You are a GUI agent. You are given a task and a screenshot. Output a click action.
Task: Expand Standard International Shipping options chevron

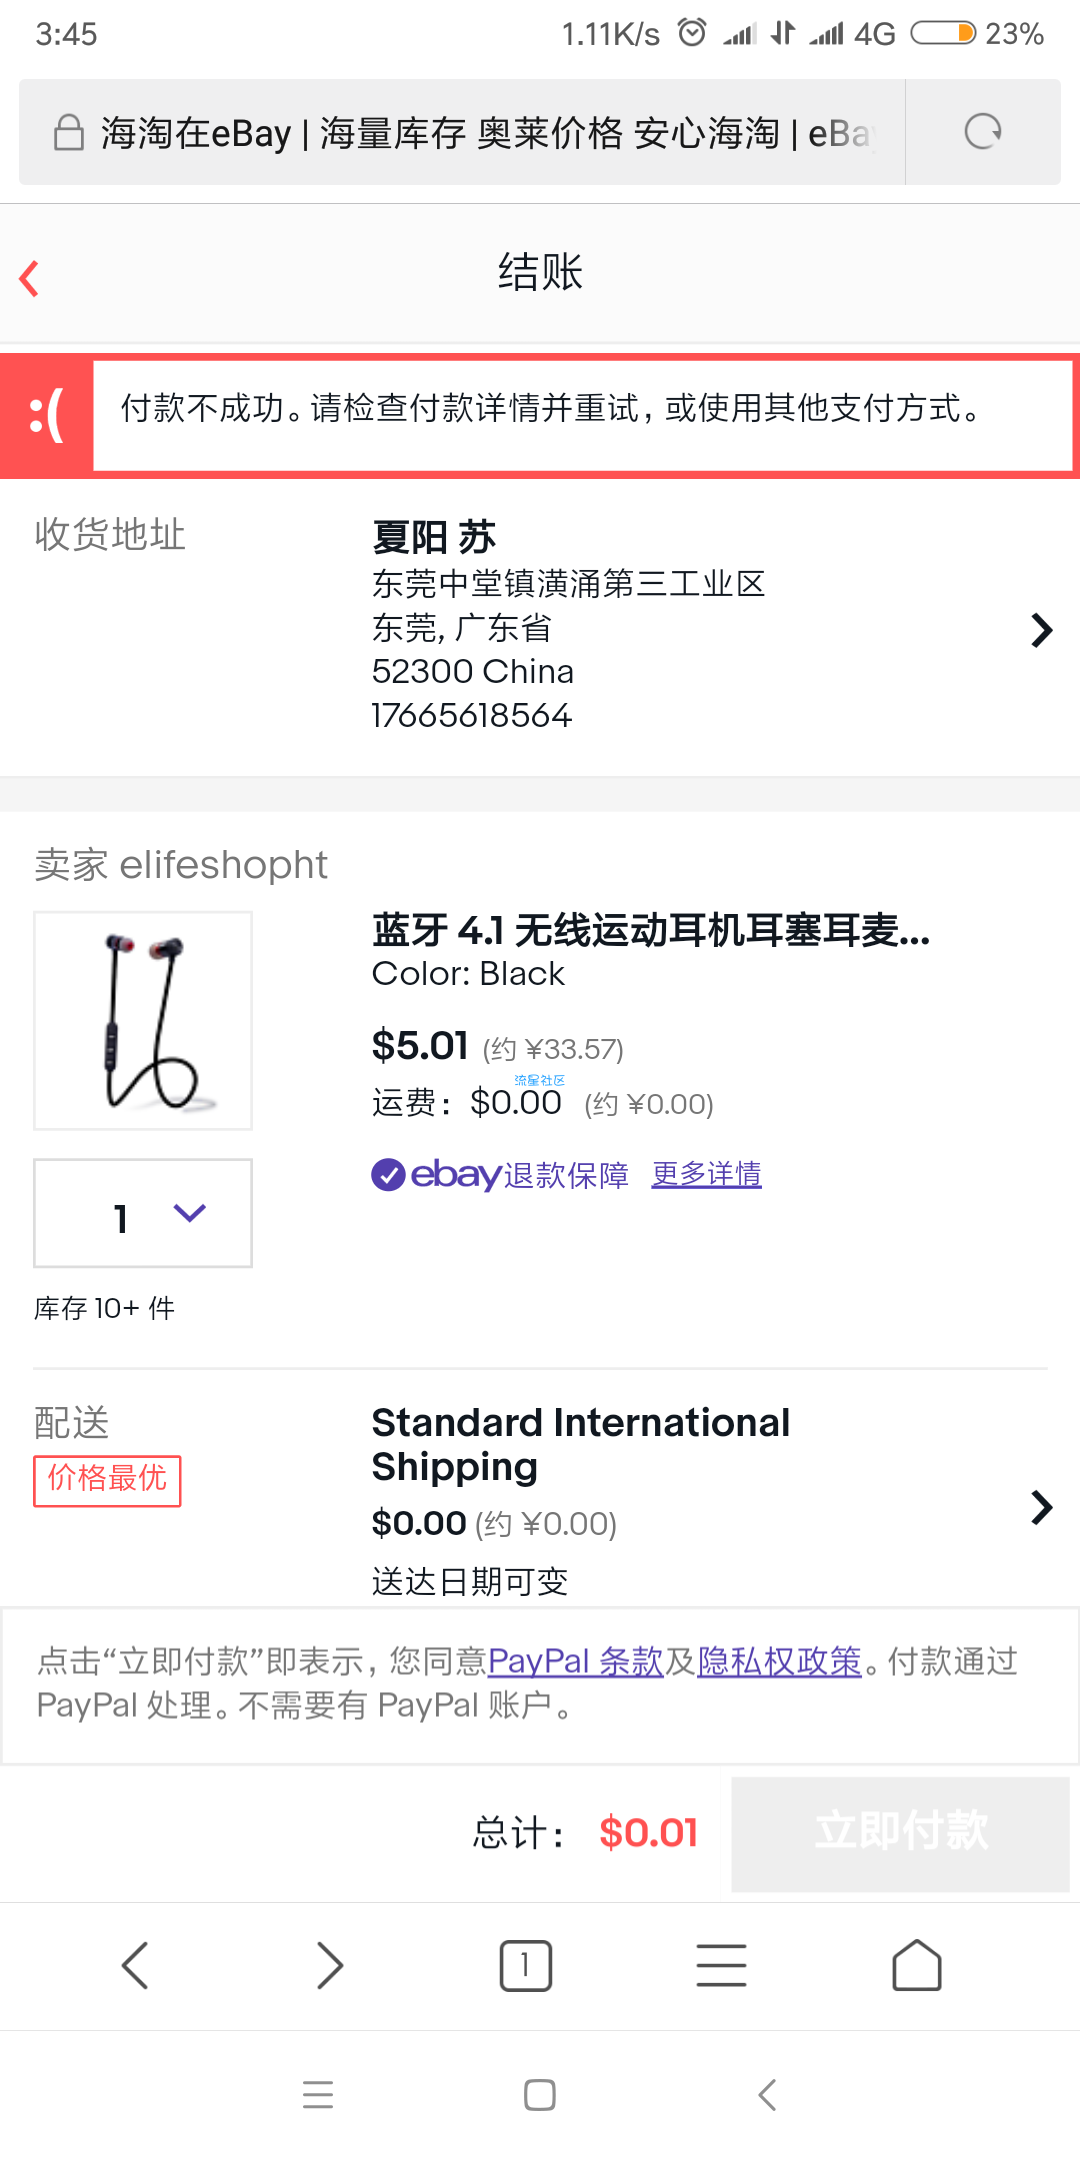point(1041,1506)
